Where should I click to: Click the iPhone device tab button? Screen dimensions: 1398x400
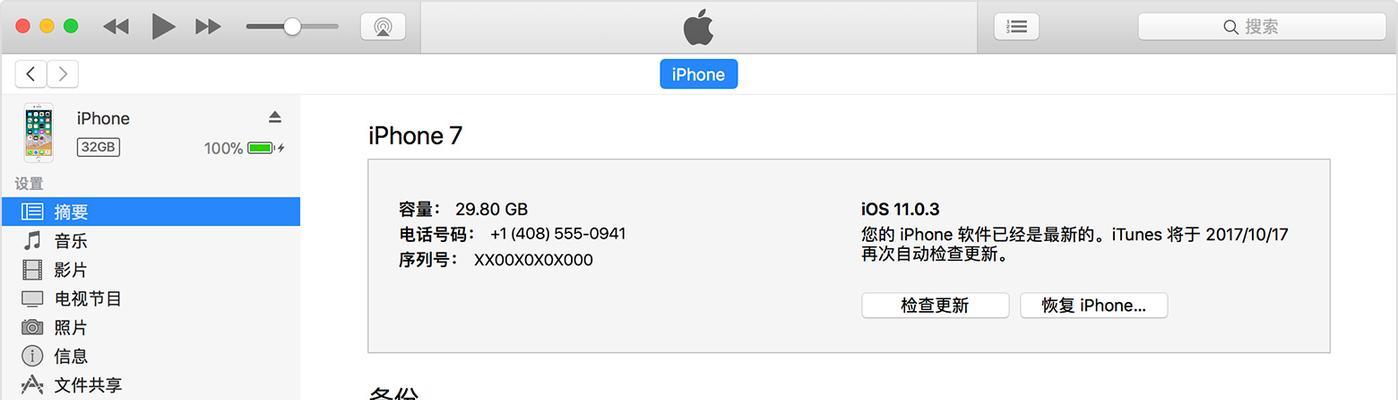(x=698, y=74)
